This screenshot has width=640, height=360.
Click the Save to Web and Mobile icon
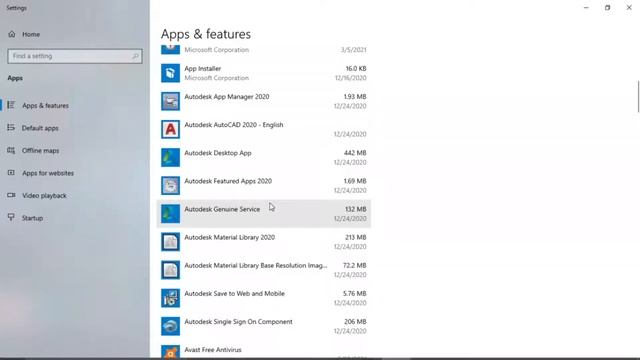[170, 298]
